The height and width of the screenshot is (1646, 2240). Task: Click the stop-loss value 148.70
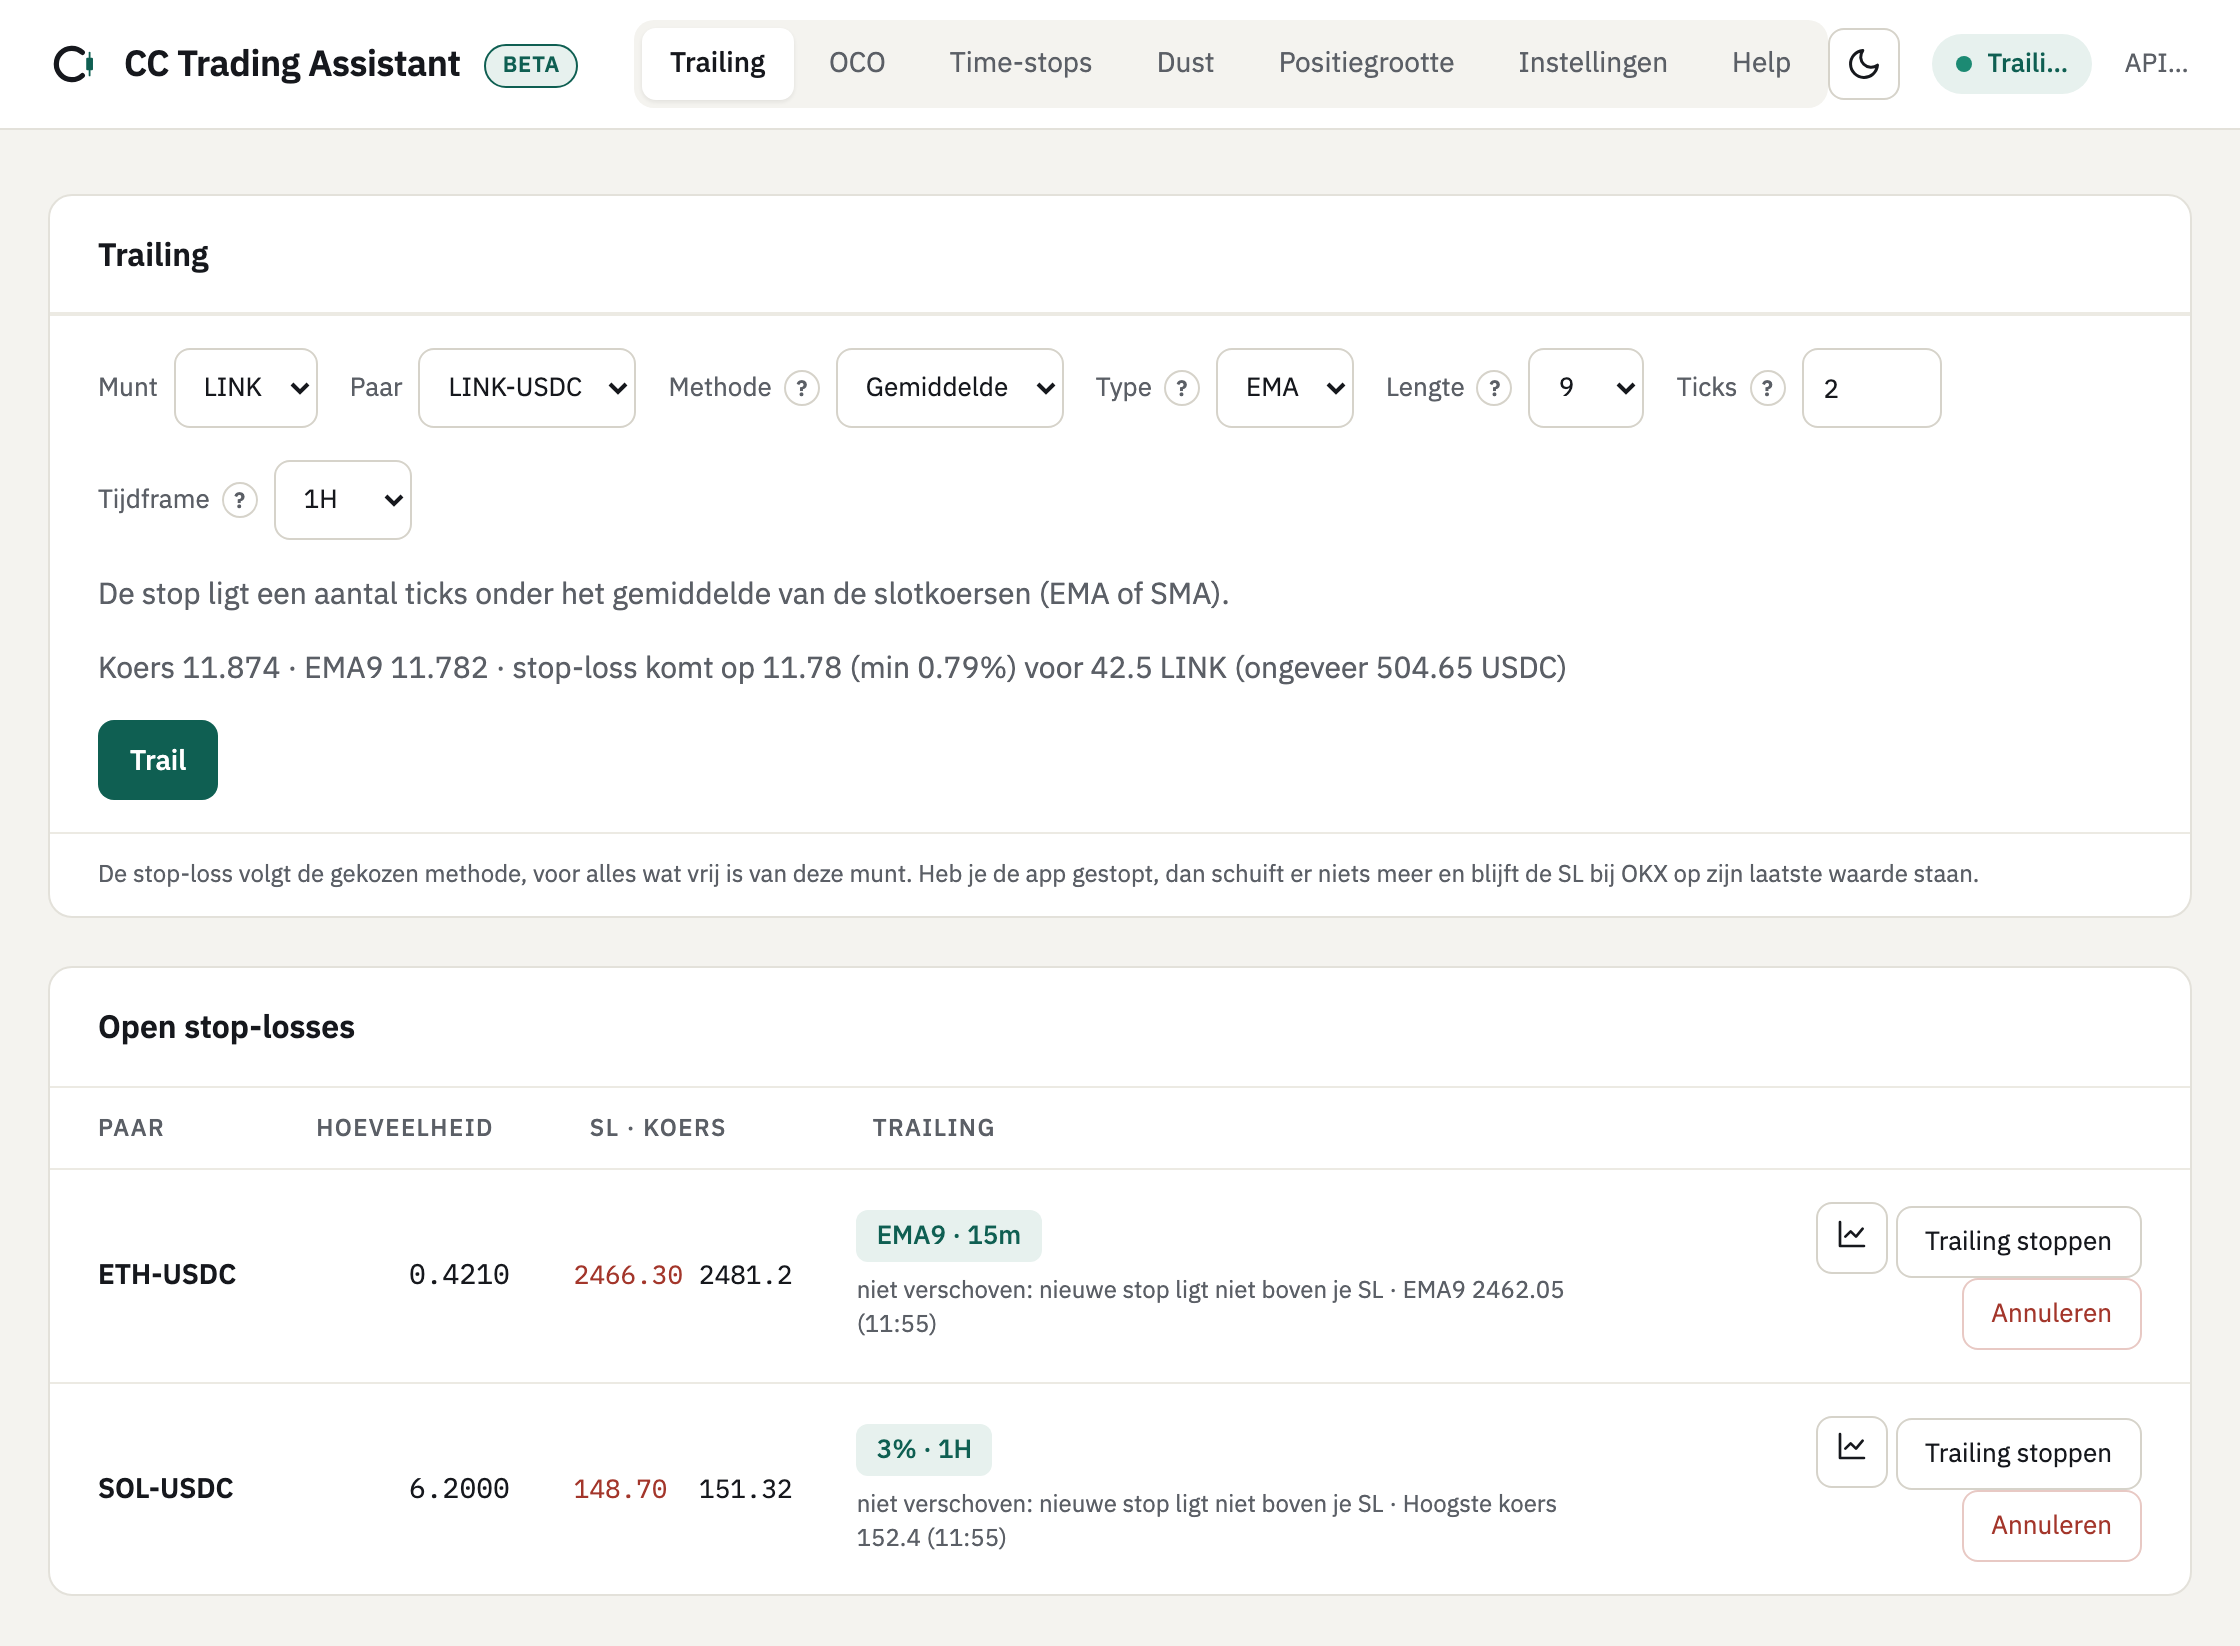point(620,1489)
